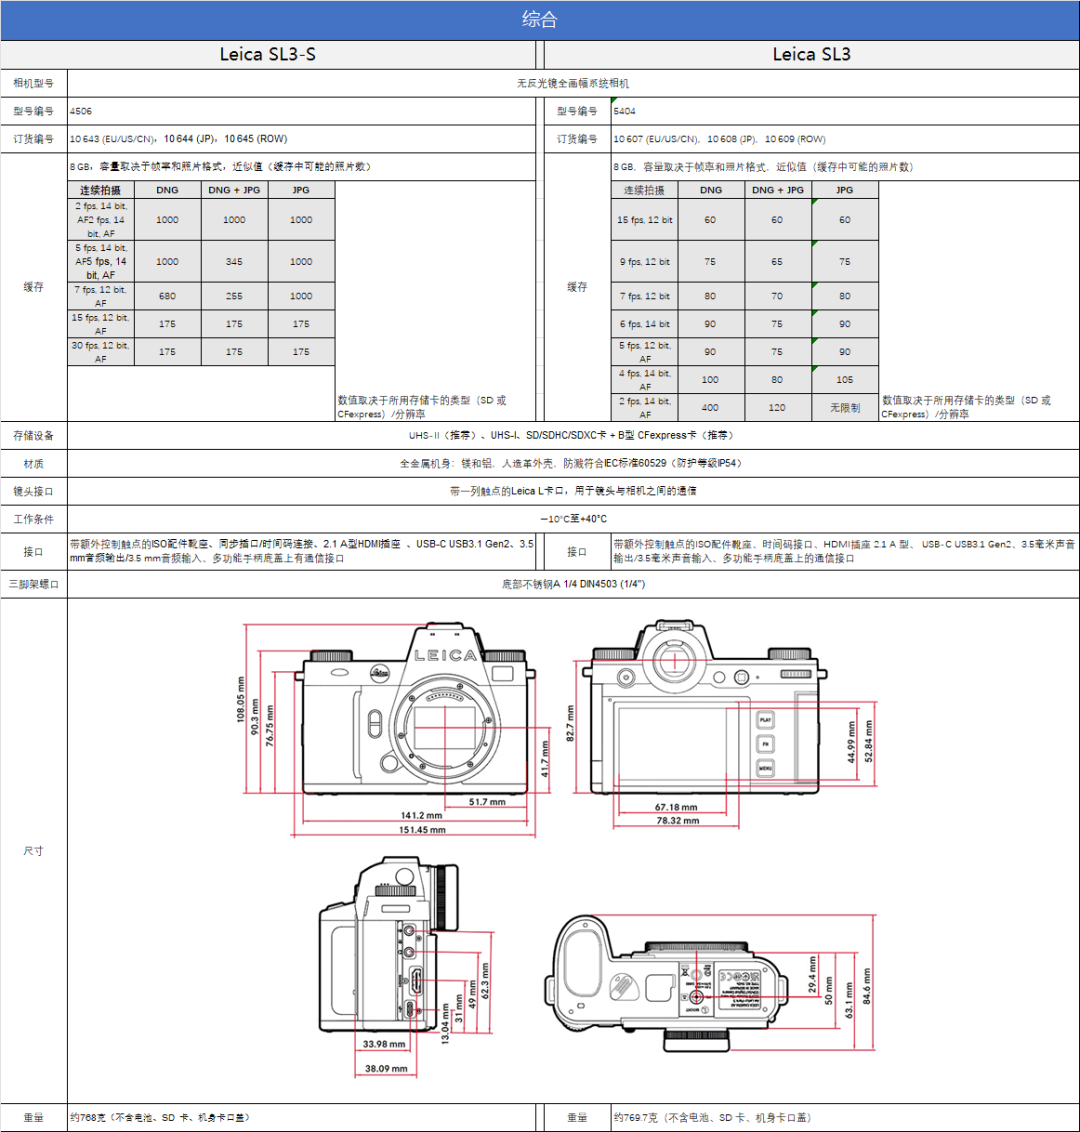Click the 120 DNG + JPG value
The width and height of the screenshot is (1080, 1132).
tap(778, 408)
